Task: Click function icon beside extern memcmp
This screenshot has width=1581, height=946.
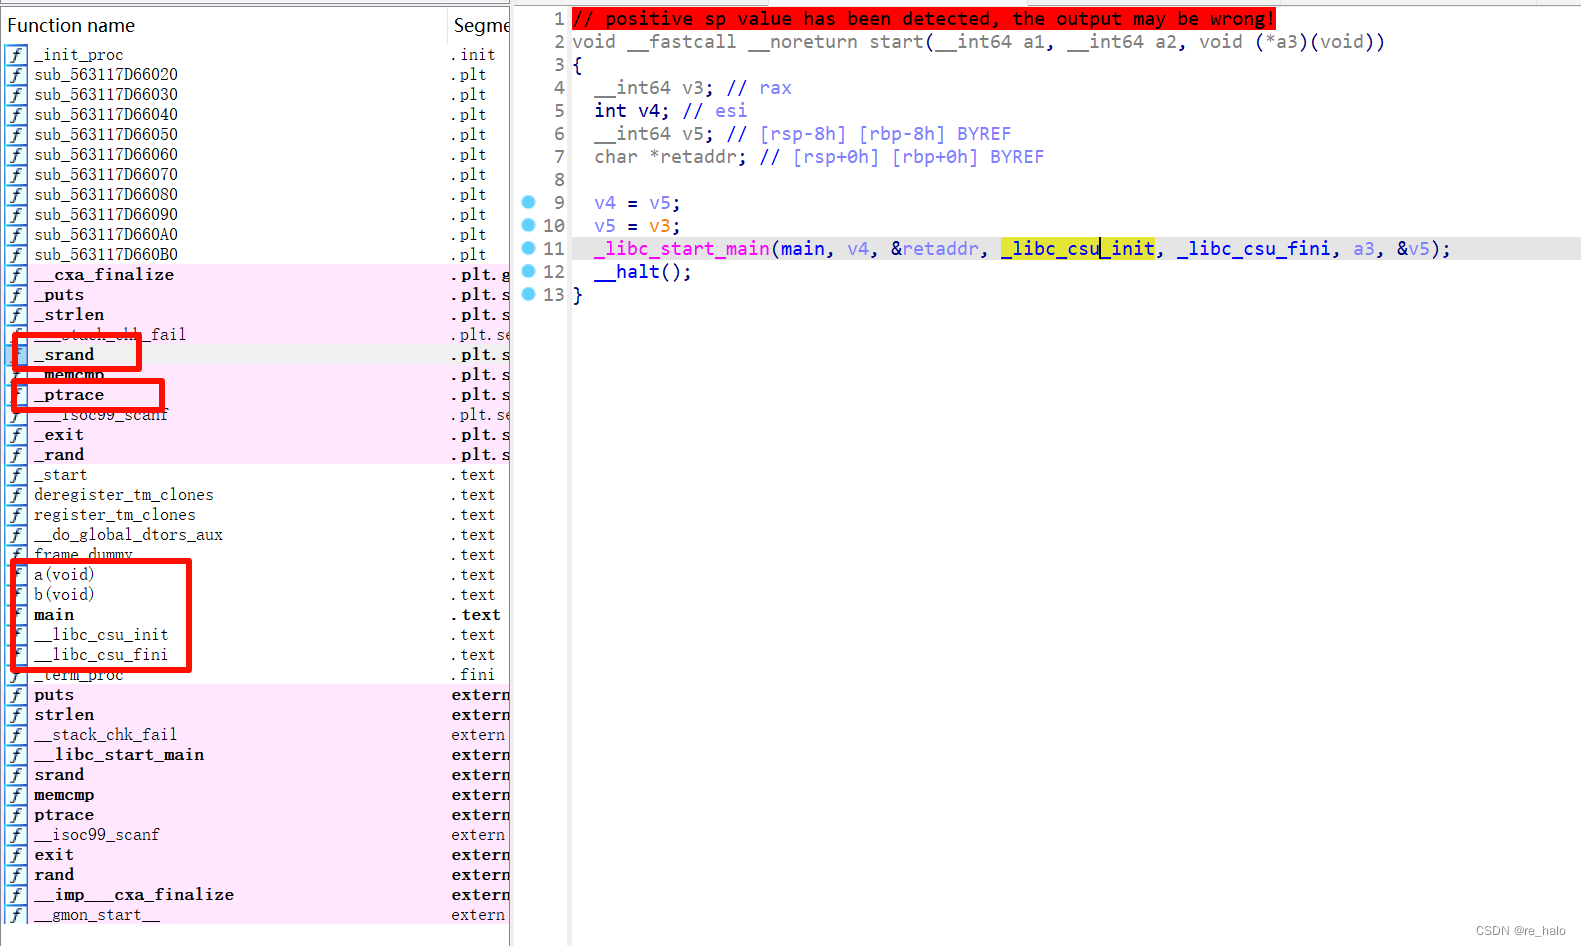Action: (16, 795)
